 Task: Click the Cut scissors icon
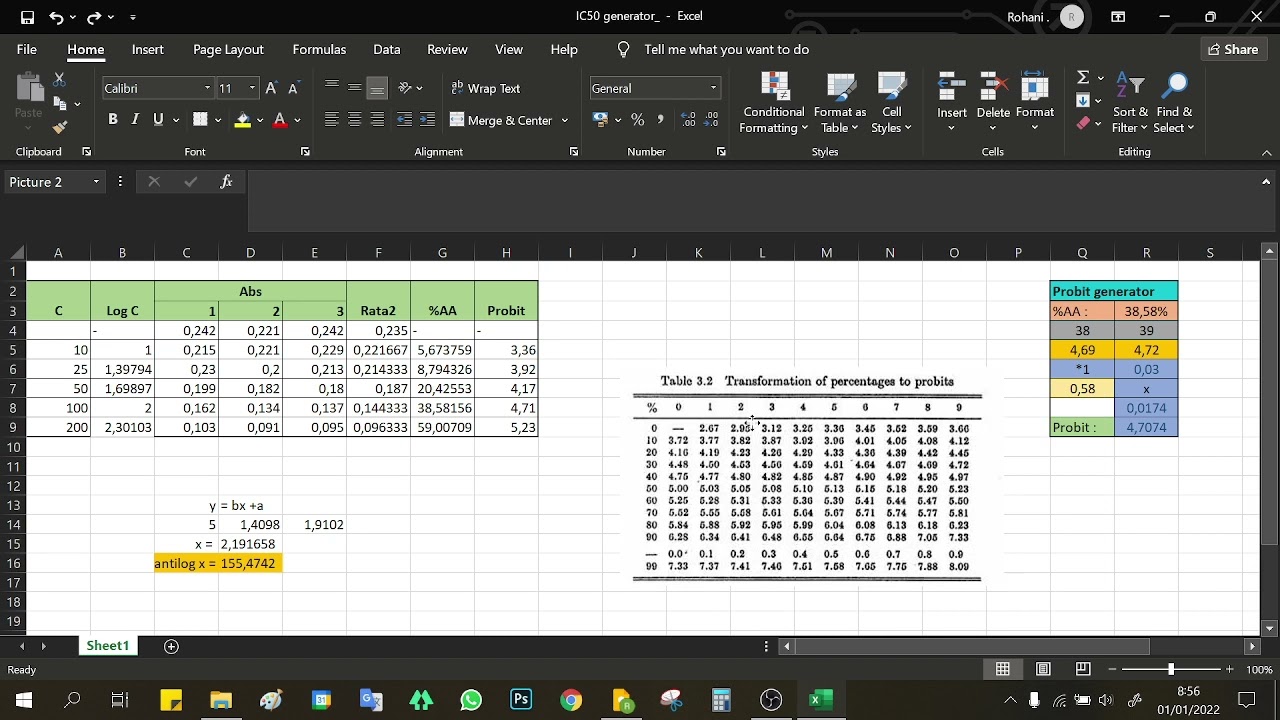point(60,79)
